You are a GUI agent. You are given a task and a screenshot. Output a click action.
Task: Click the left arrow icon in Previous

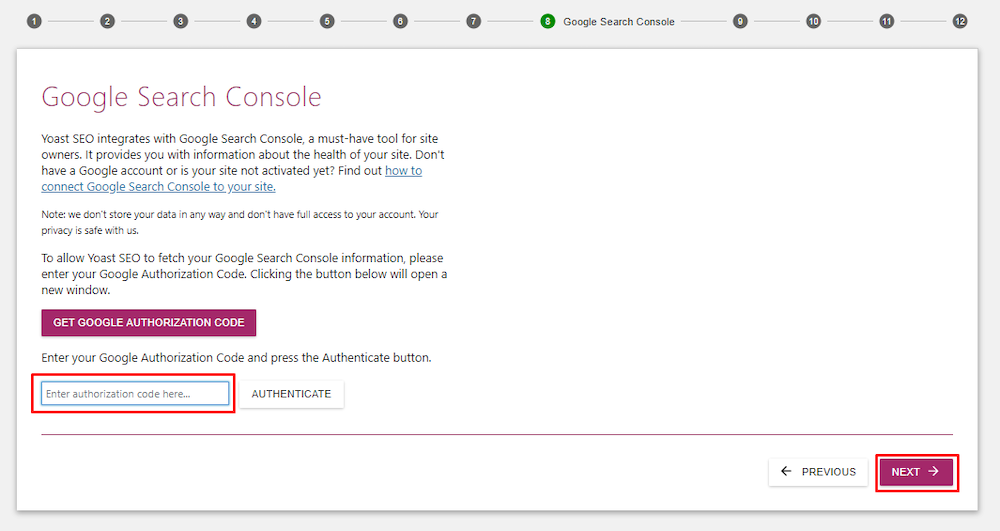[786, 472]
